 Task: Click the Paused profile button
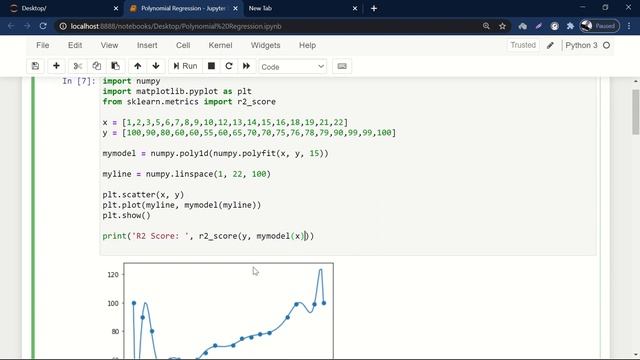599,26
